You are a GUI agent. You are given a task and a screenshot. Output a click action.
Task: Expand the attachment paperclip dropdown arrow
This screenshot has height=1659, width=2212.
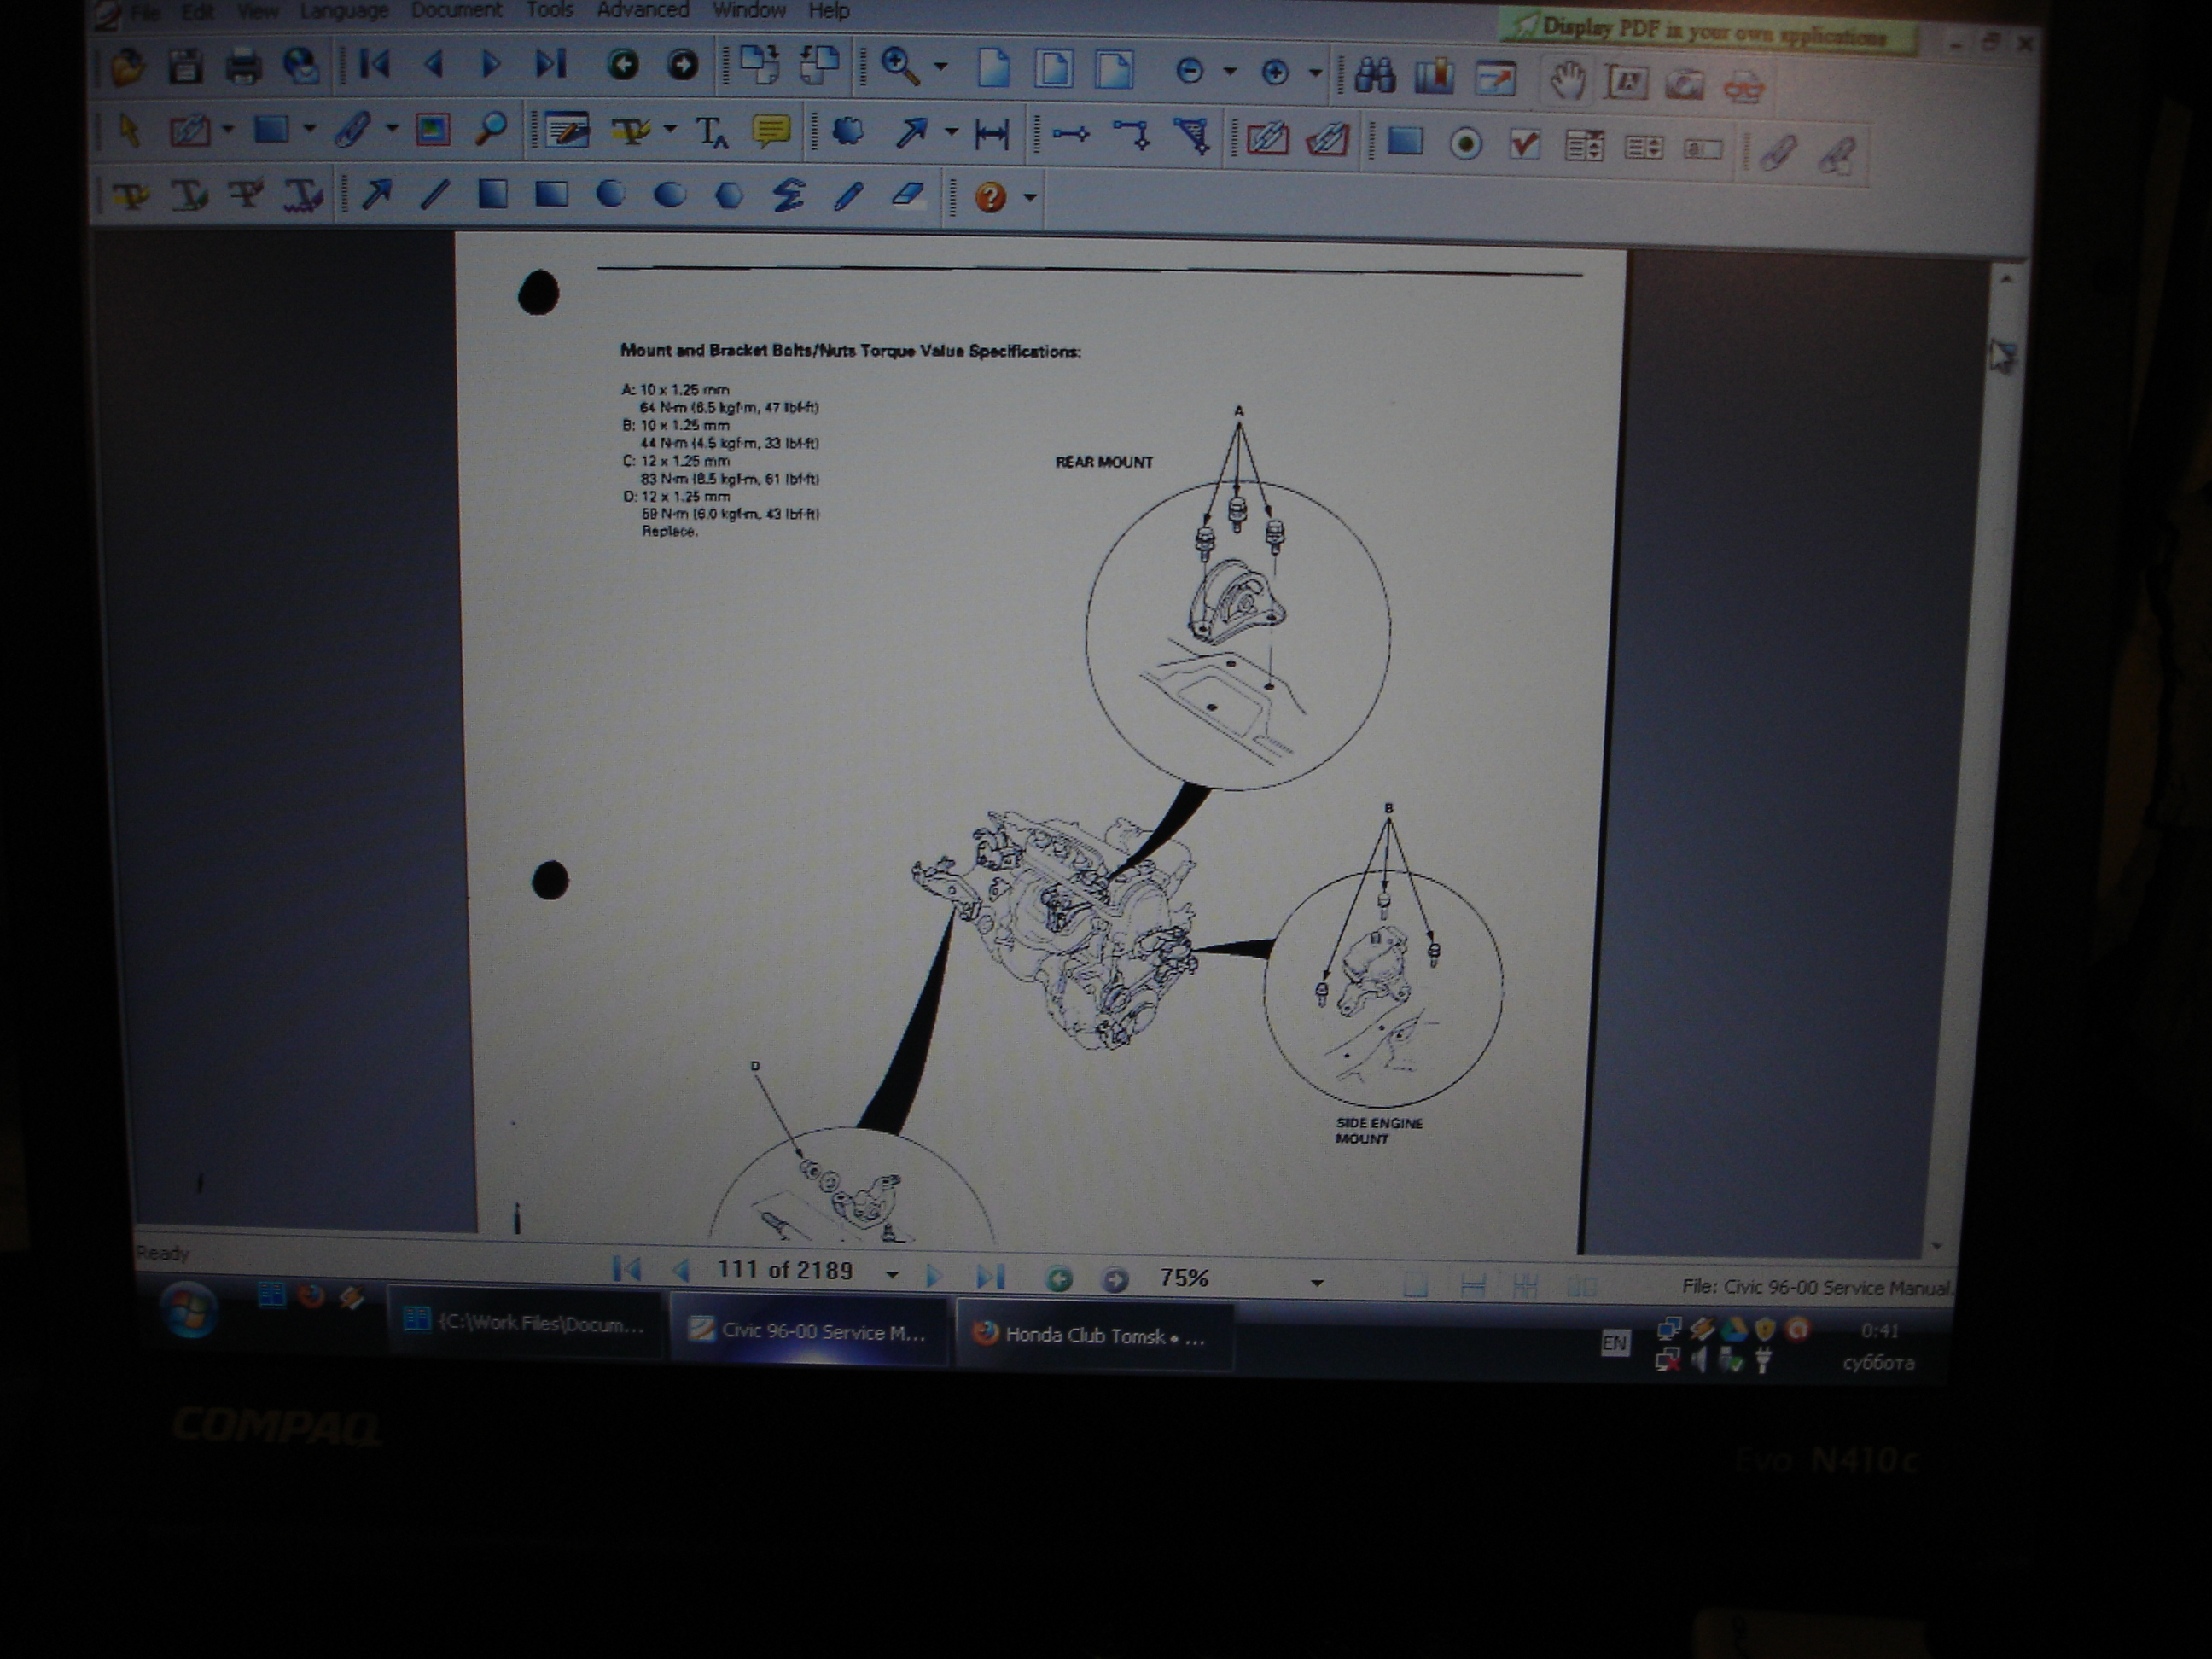coord(391,129)
